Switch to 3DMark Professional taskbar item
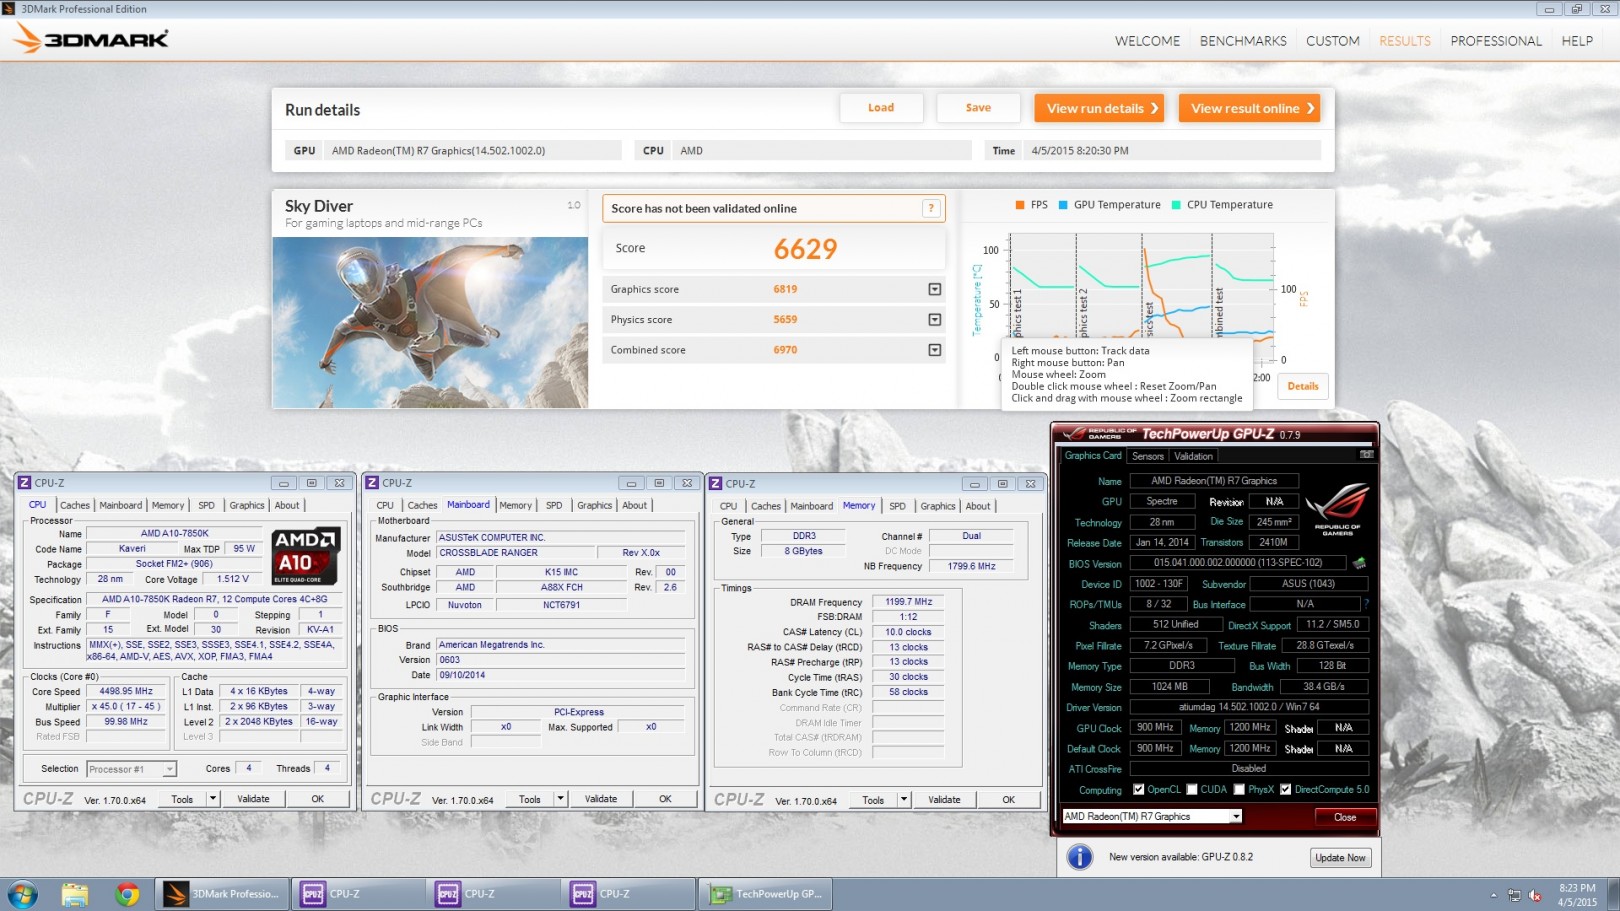 [x=222, y=894]
